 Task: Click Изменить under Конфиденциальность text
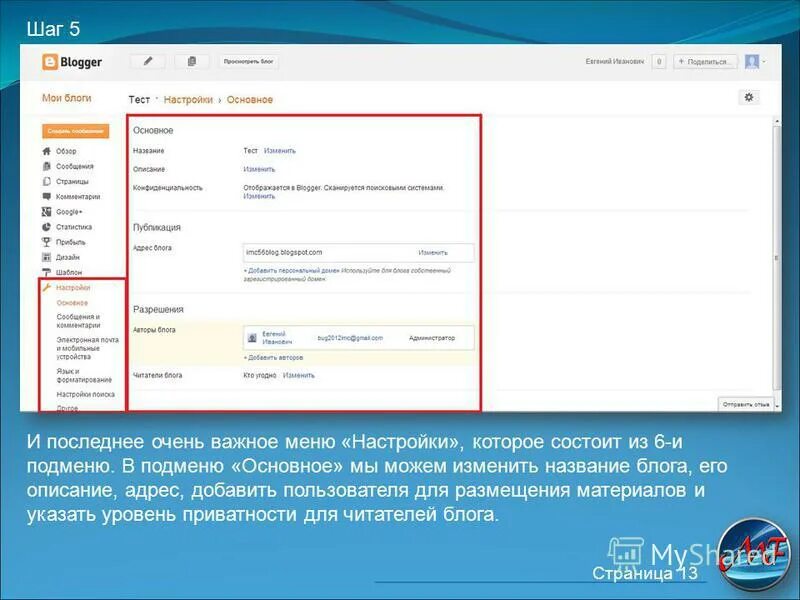[259, 196]
